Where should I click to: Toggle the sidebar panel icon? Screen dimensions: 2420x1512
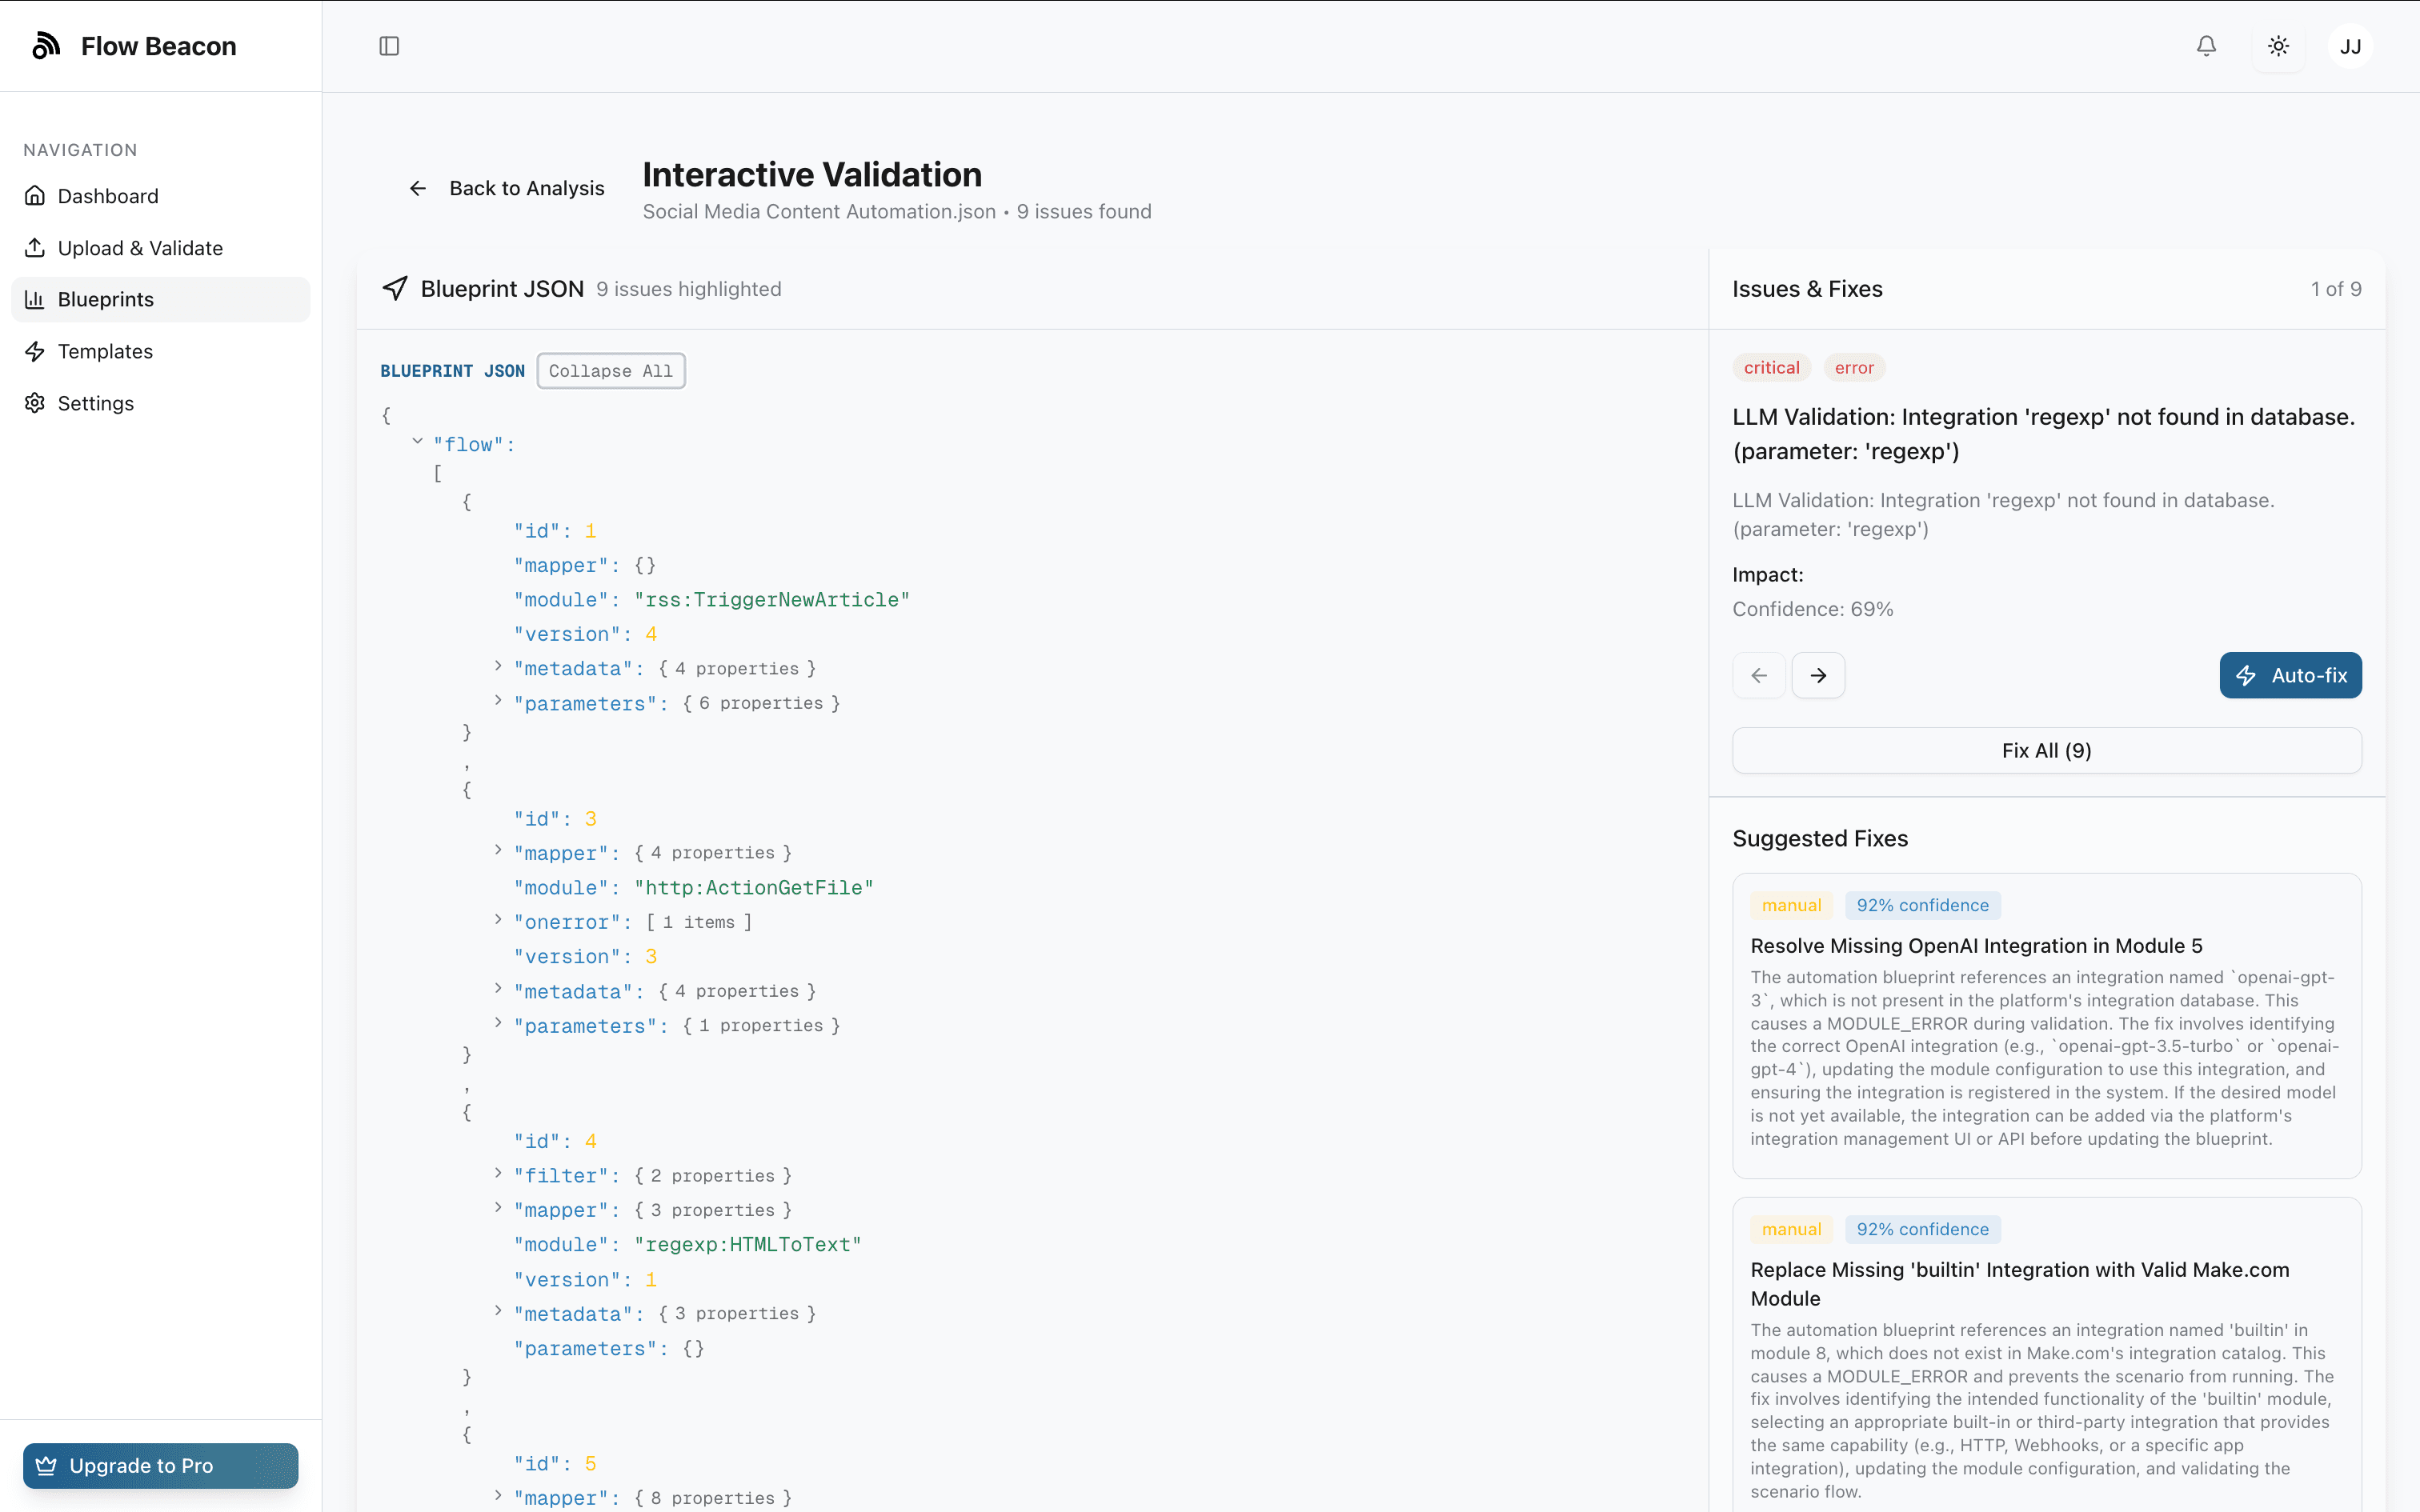389,46
